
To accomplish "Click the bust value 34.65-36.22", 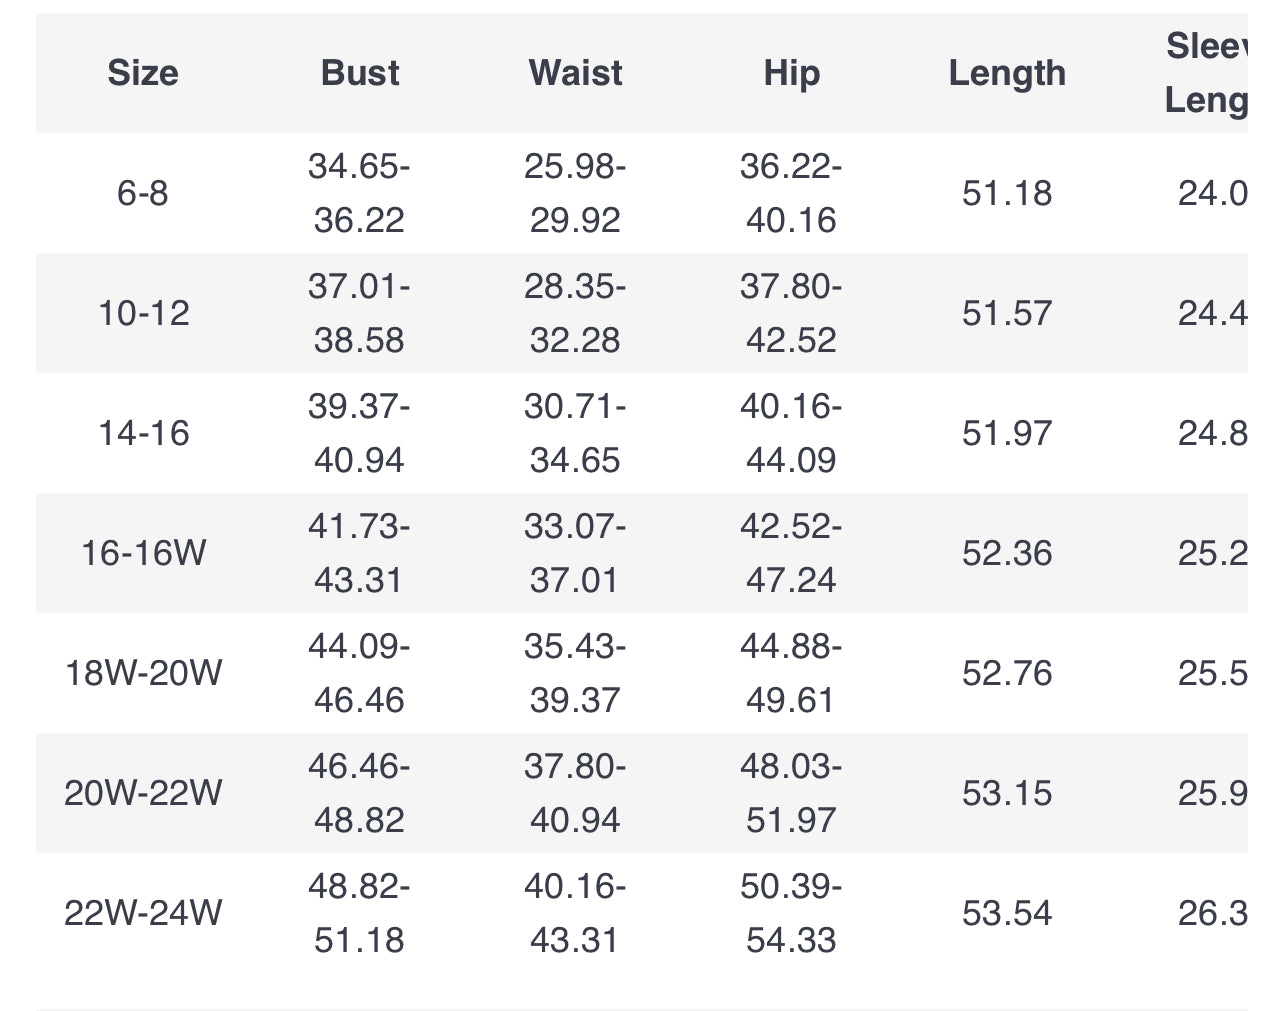I will click(359, 193).
